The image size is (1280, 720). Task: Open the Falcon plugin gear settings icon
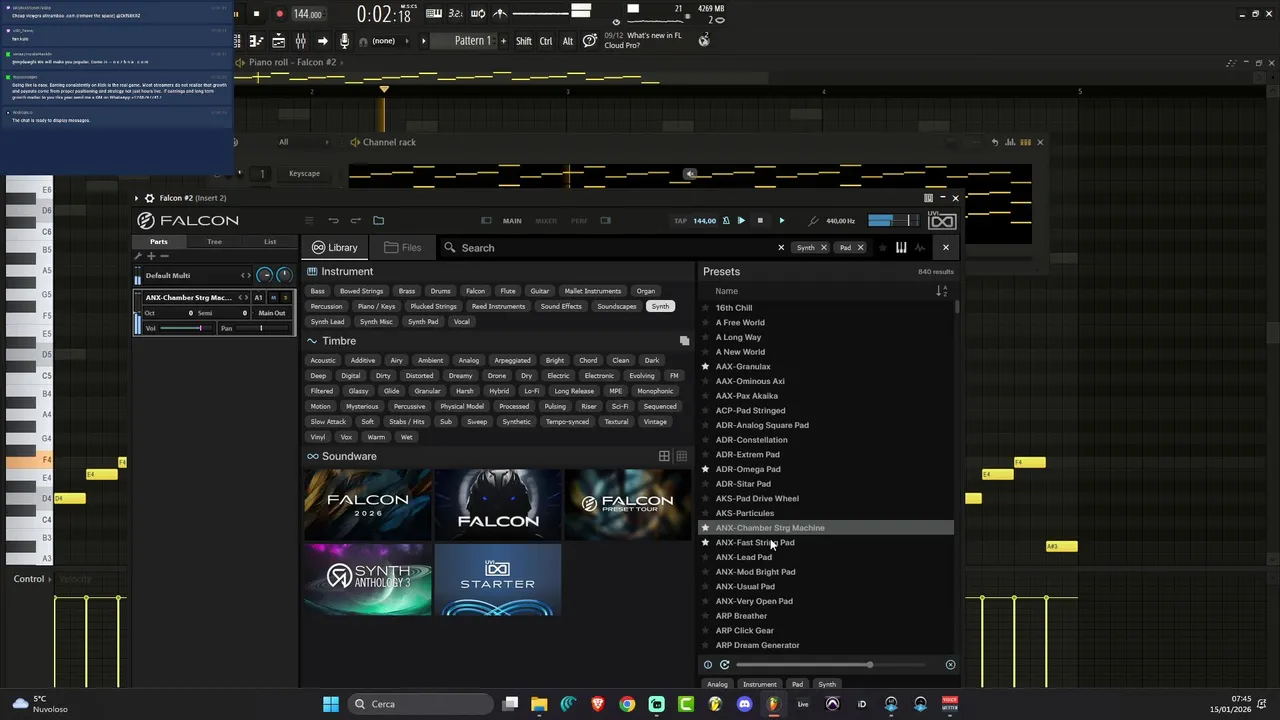149,198
